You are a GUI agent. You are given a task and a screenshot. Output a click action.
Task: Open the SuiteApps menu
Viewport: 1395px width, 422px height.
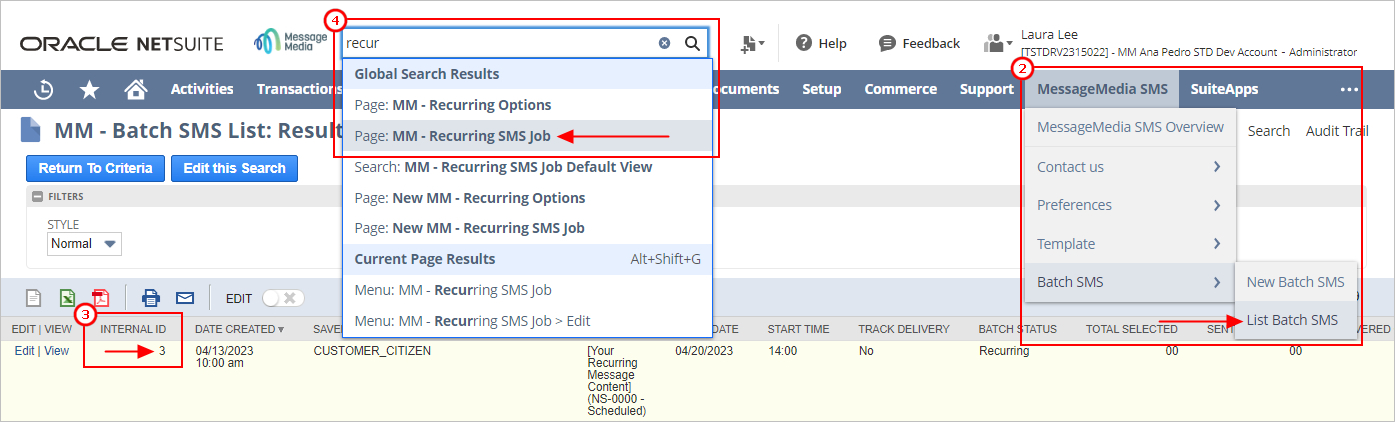(x=1224, y=89)
